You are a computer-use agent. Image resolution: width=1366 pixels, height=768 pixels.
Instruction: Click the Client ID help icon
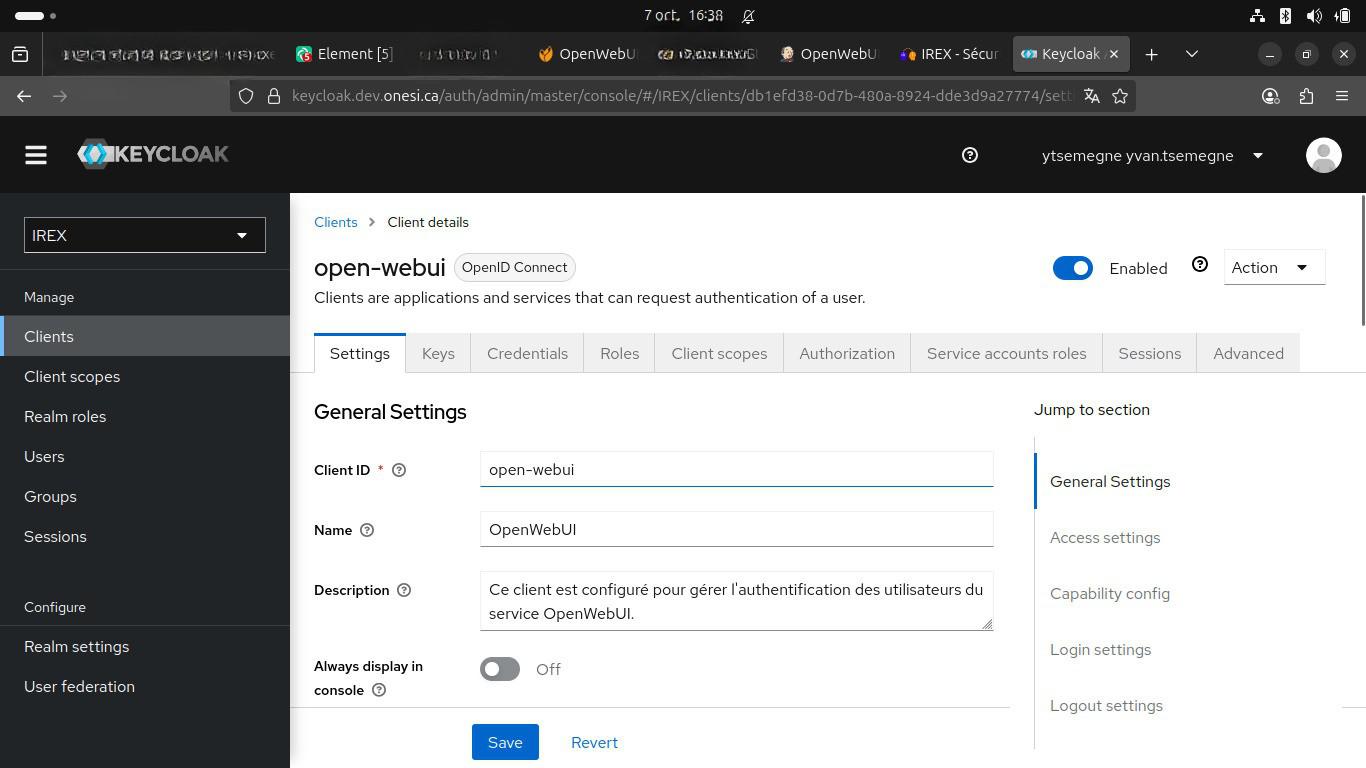[399, 470]
